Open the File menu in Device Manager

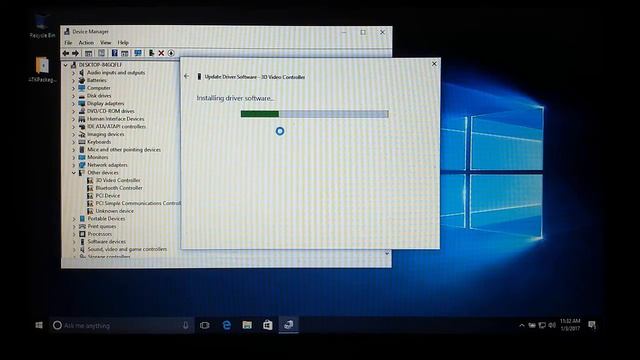[68, 42]
